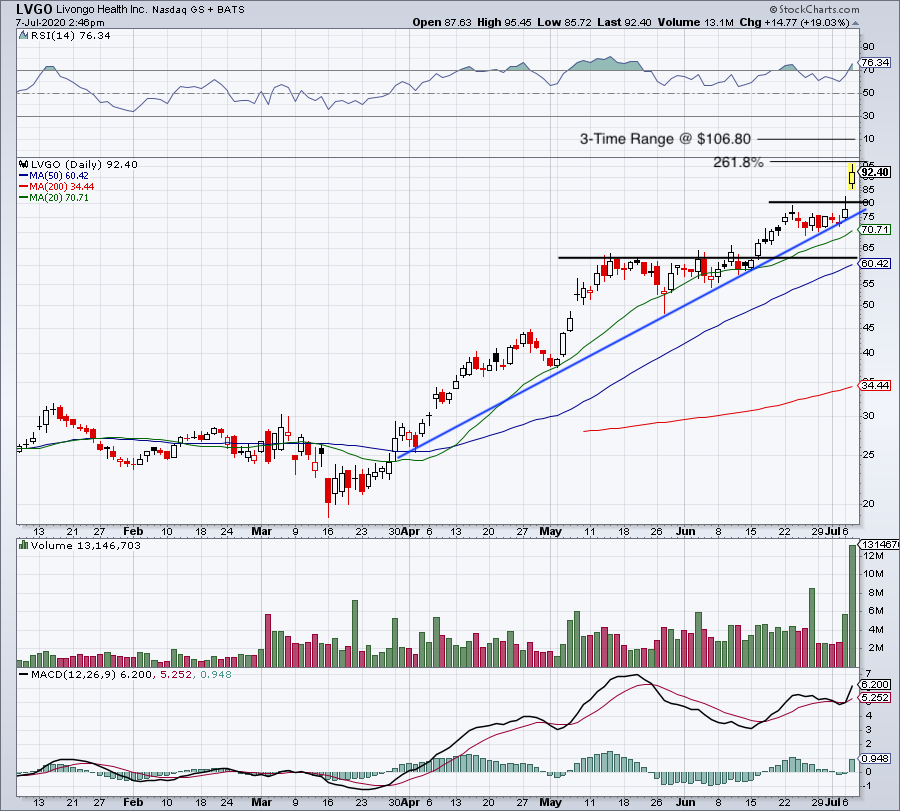Click the MACD(12,26,9) legend label
Image resolution: width=900 pixels, height=811 pixels.
[x=73, y=674]
